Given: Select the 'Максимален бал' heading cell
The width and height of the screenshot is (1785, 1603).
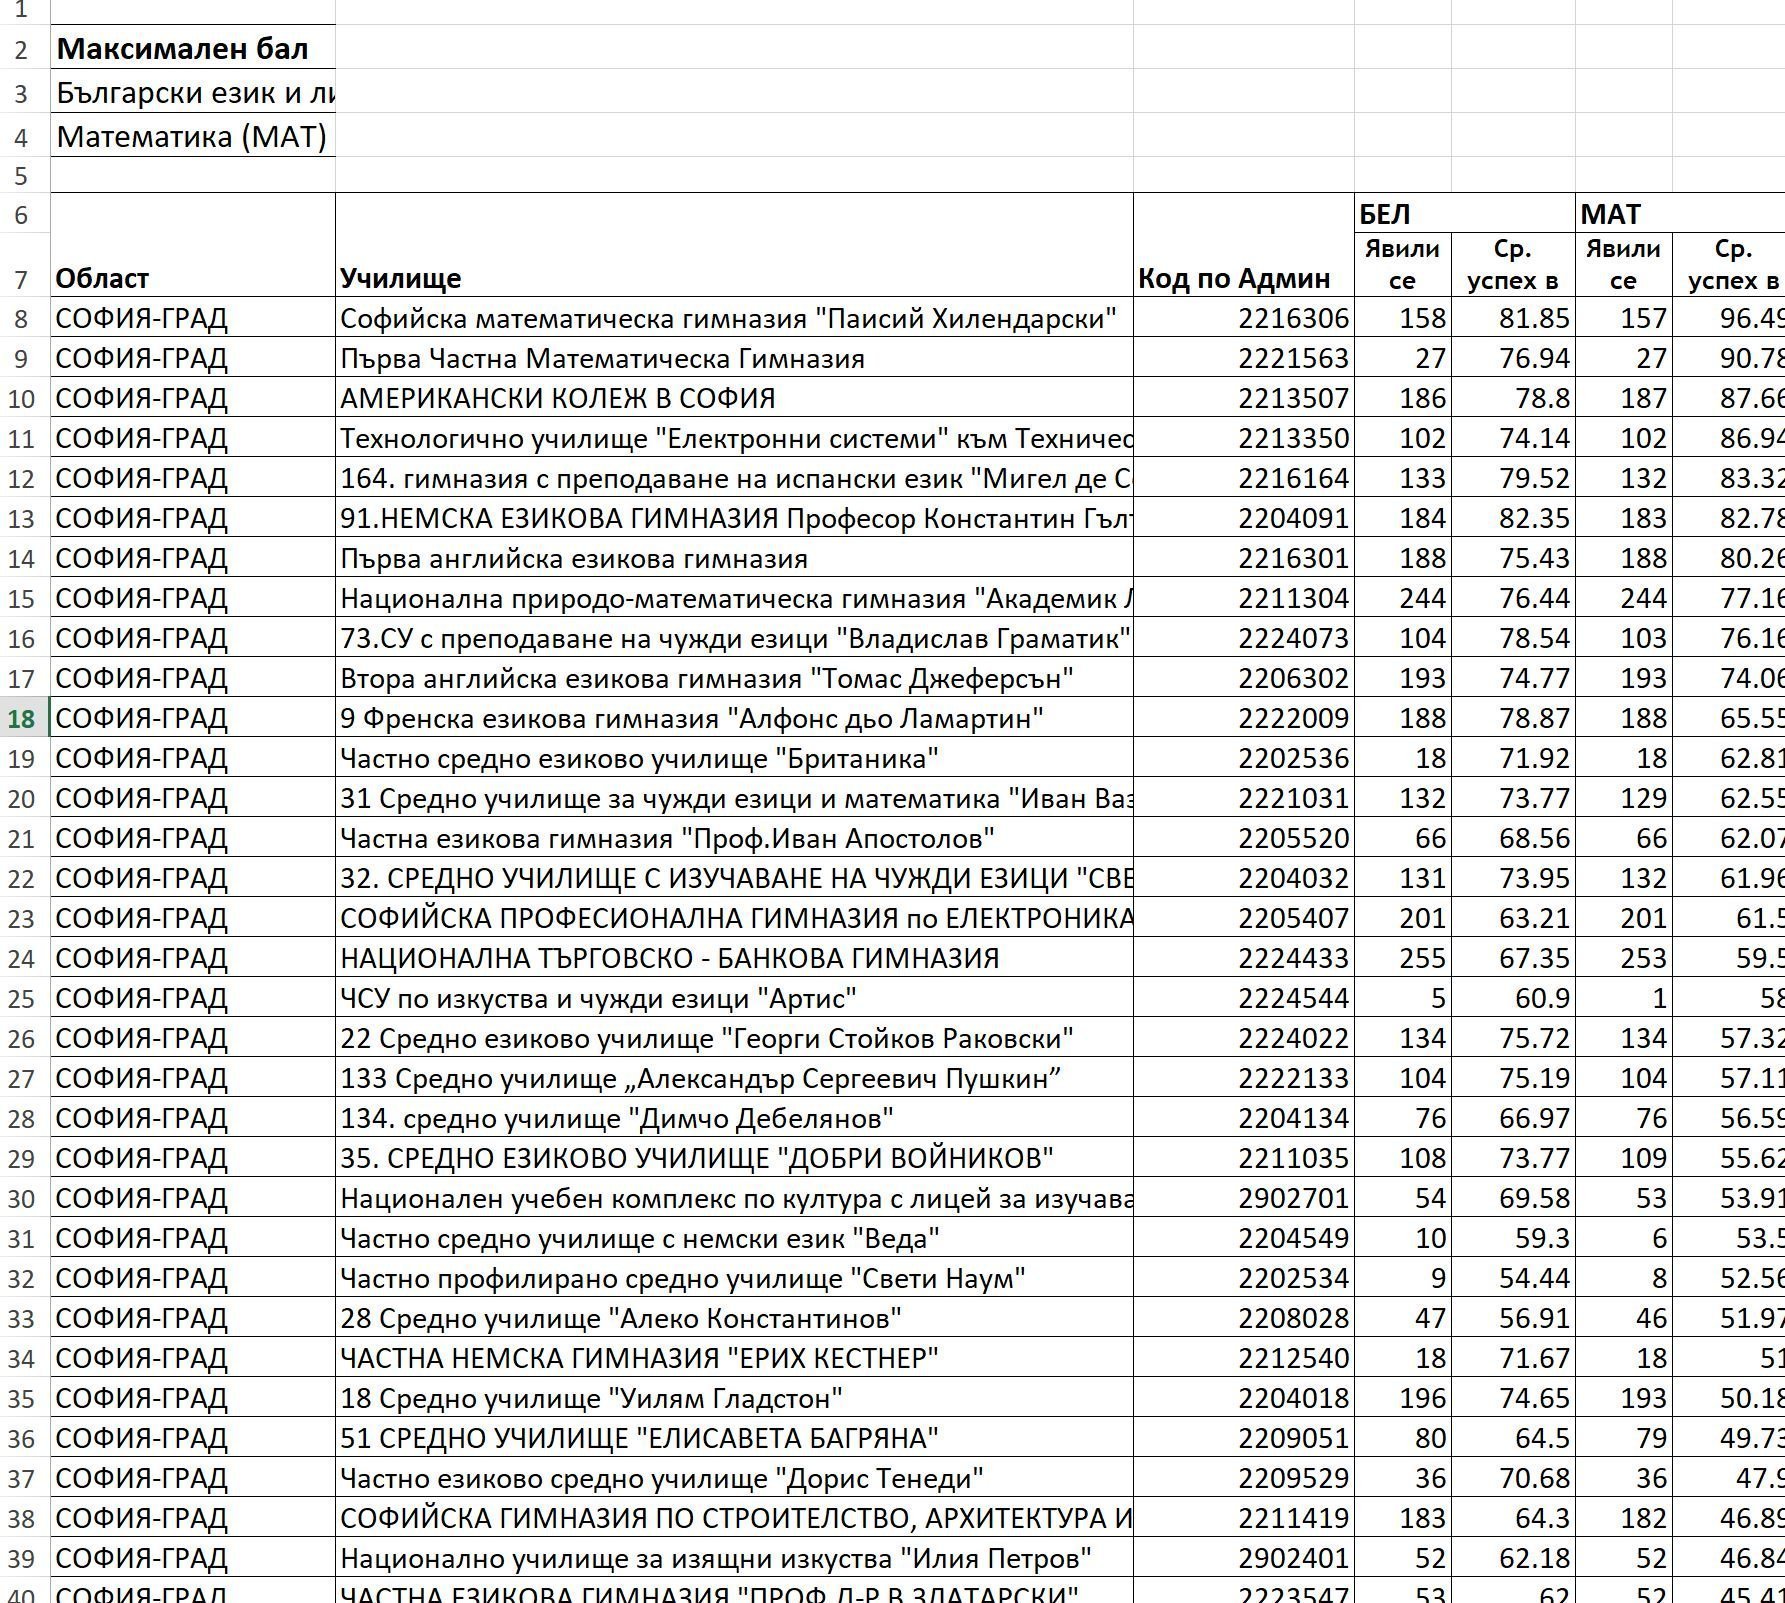Looking at the screenshot, I should pyautogui.click(x=193, y=47).
